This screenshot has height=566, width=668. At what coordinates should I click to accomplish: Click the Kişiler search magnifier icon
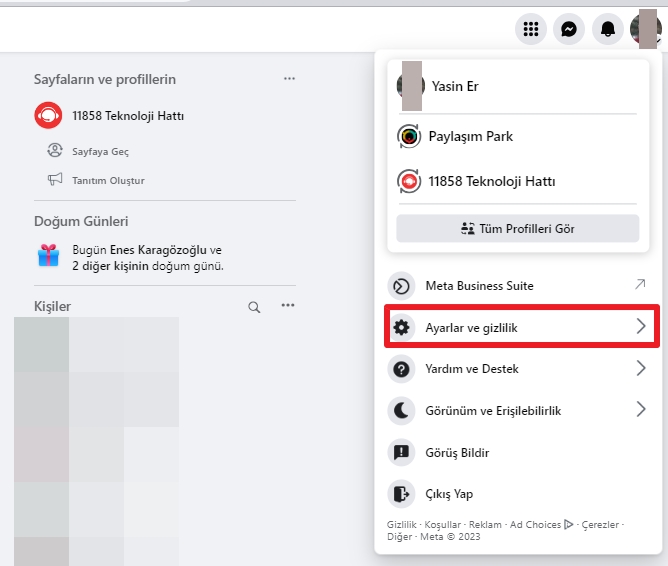click(254, 307)
